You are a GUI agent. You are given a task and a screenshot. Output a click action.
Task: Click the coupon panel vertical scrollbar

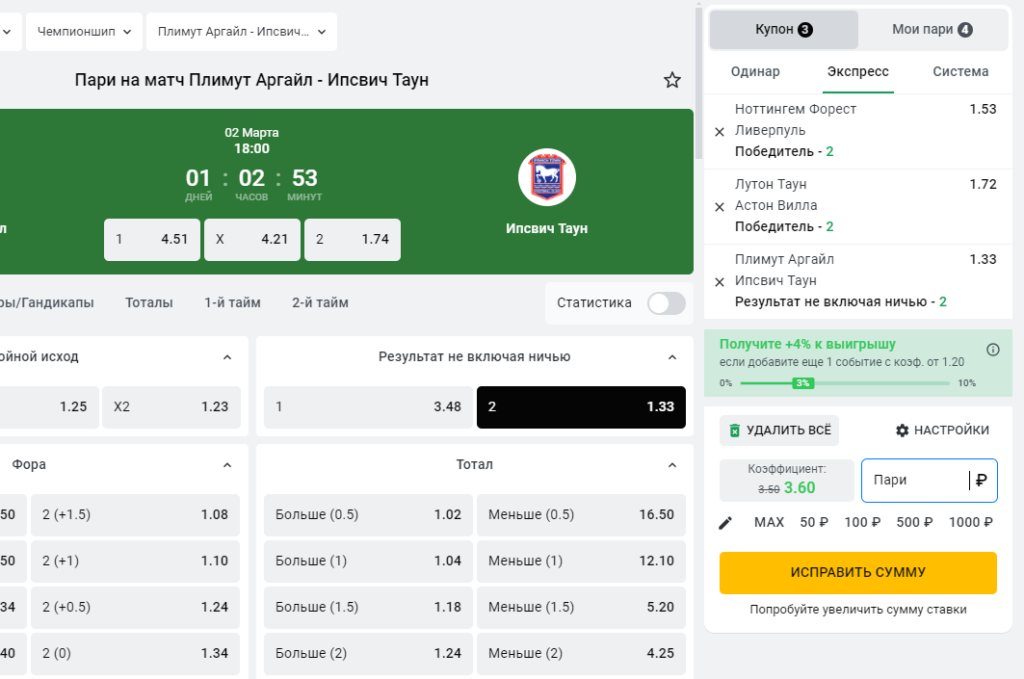[698, 82]
